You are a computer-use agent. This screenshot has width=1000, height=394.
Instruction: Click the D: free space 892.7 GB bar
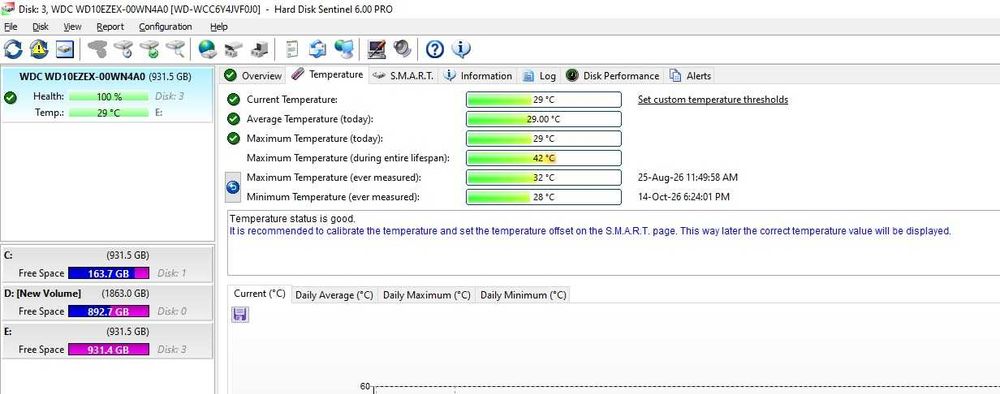click(x=108, y=312)
